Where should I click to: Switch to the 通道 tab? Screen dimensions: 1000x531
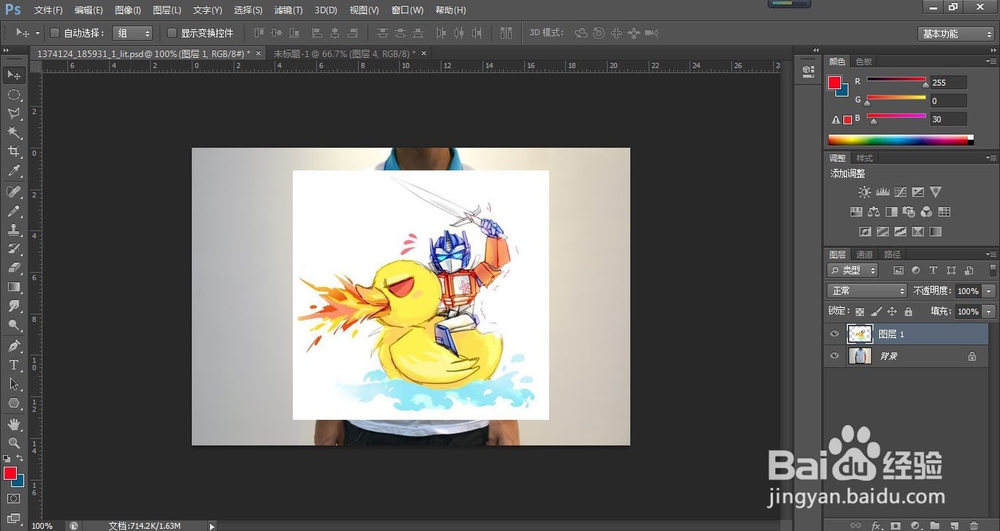[x=864, y=254]
